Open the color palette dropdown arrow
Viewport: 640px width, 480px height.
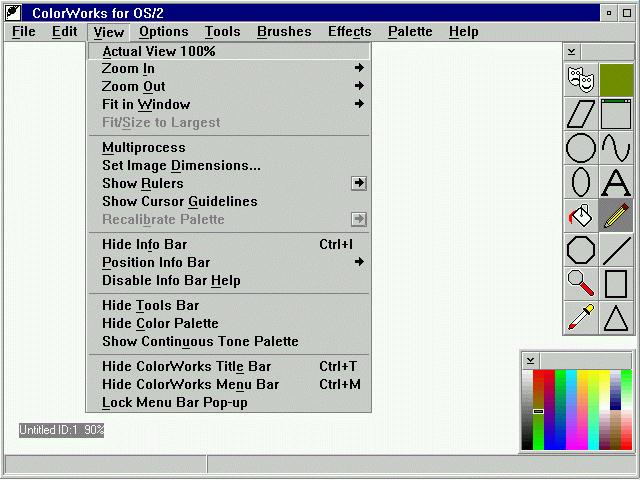[x=530, y=361]
